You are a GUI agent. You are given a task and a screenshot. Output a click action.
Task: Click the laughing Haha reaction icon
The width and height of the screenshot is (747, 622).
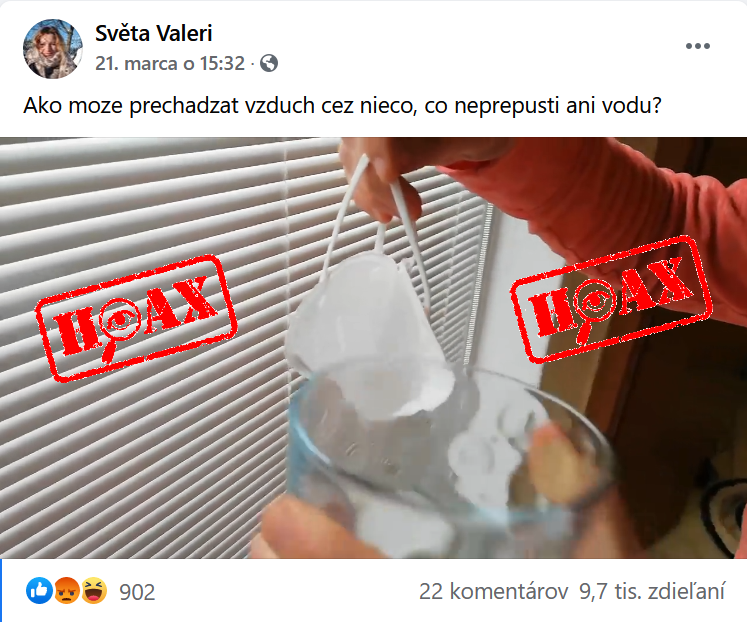[94, 591]
